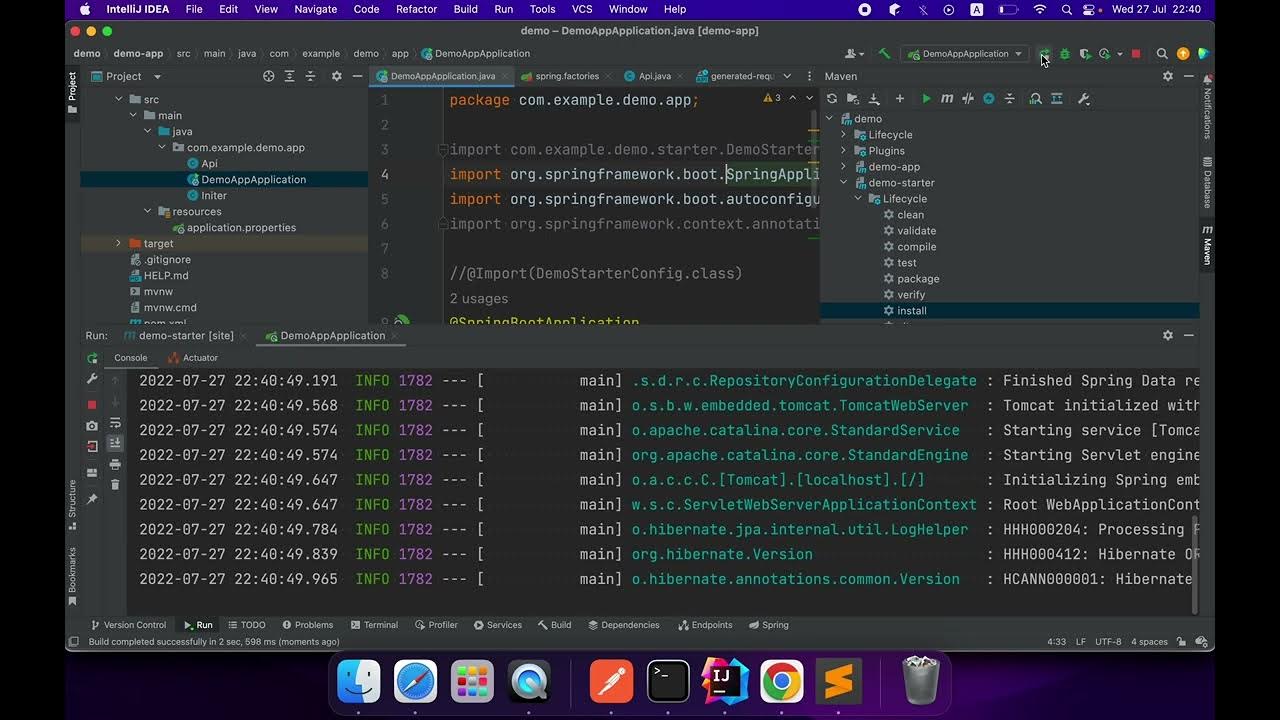Image resolution: width=1280 pixels, height=720 pixels.
Task: Stop process red square in Run panel
Action: point(92,405)
